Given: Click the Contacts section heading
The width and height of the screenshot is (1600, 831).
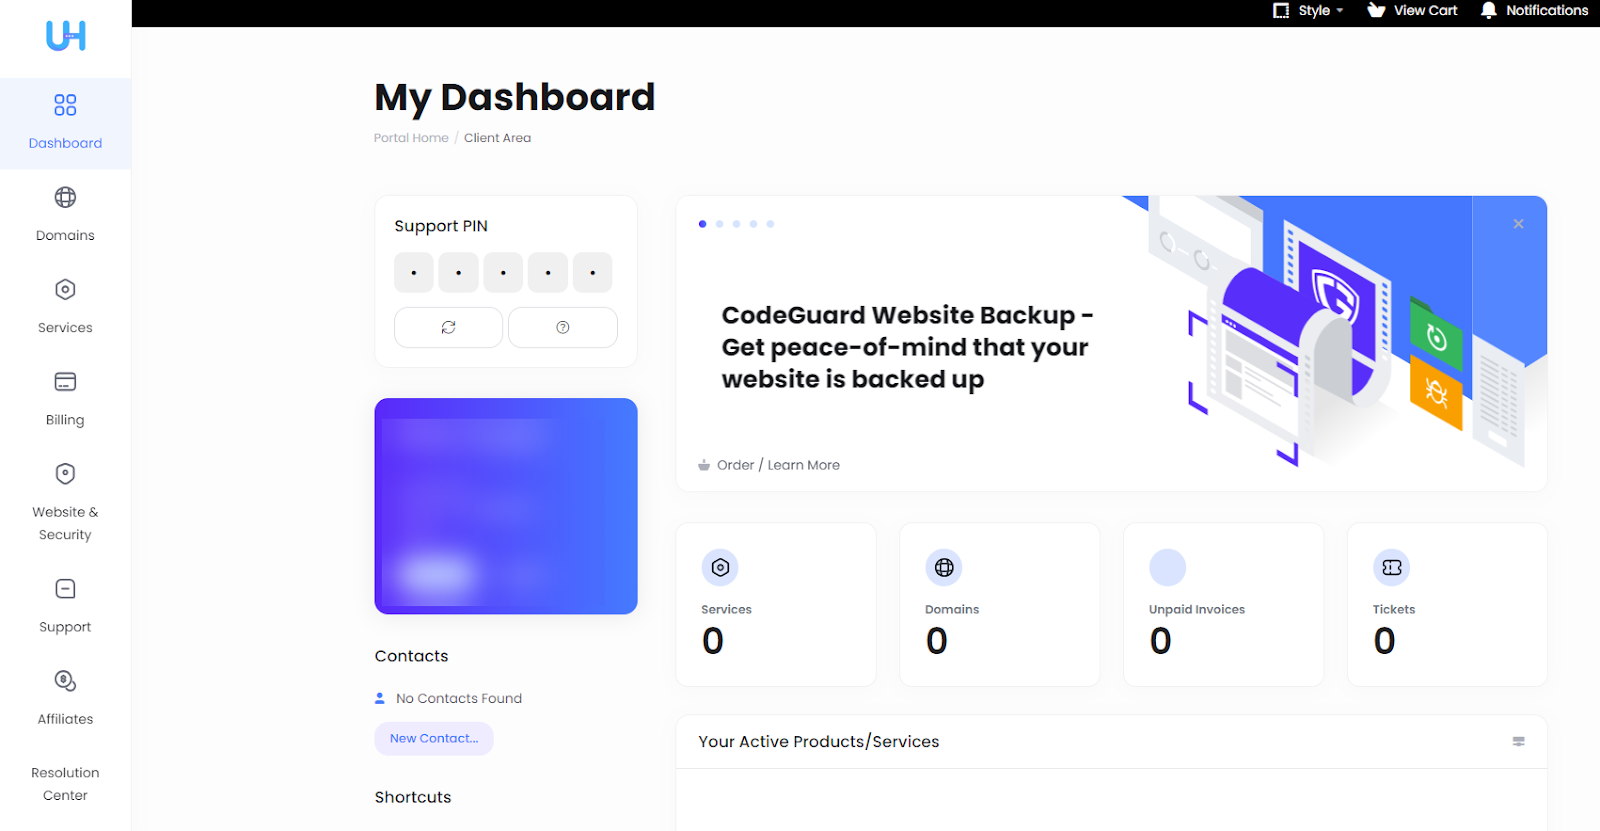Looking at the screenshot, I should 412,656.
